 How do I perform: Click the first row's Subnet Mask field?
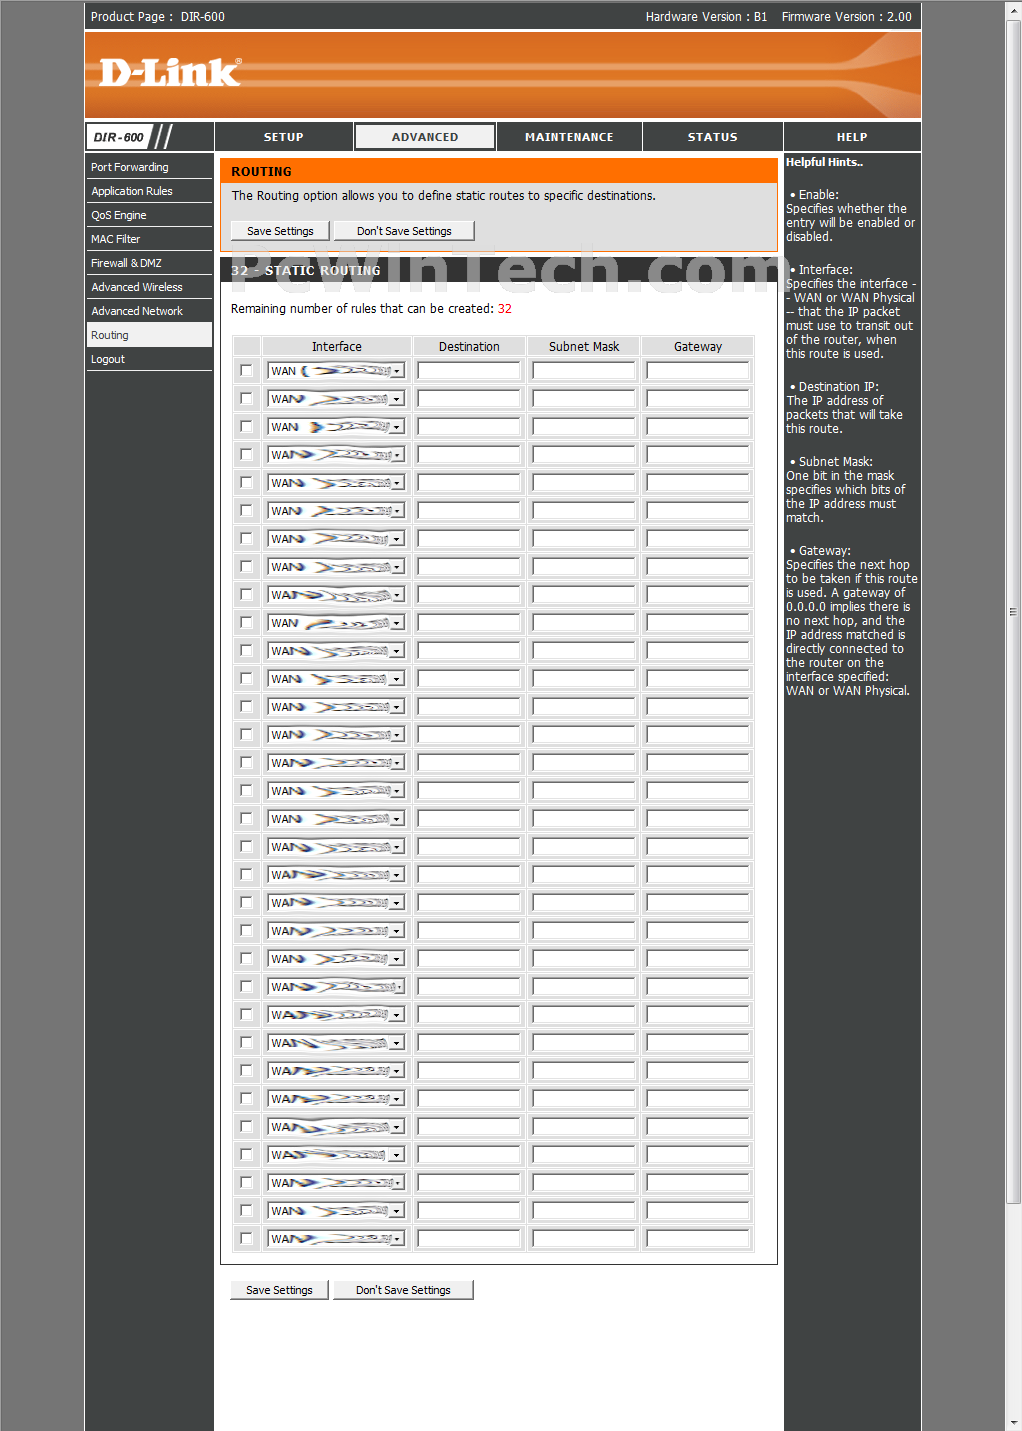[584, 371]
